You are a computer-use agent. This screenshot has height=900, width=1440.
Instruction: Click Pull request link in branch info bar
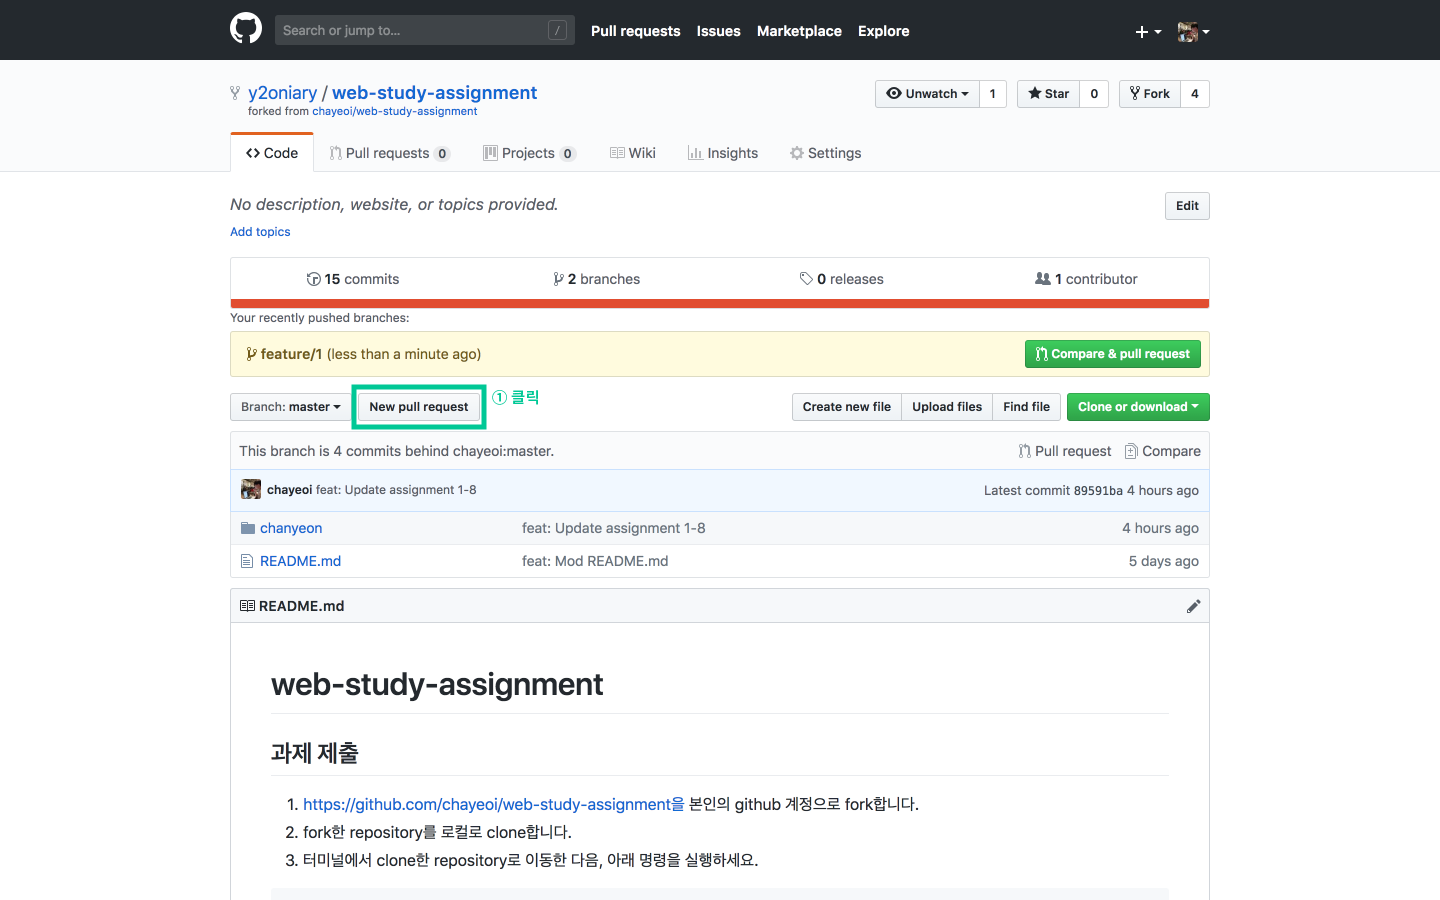1065,451
